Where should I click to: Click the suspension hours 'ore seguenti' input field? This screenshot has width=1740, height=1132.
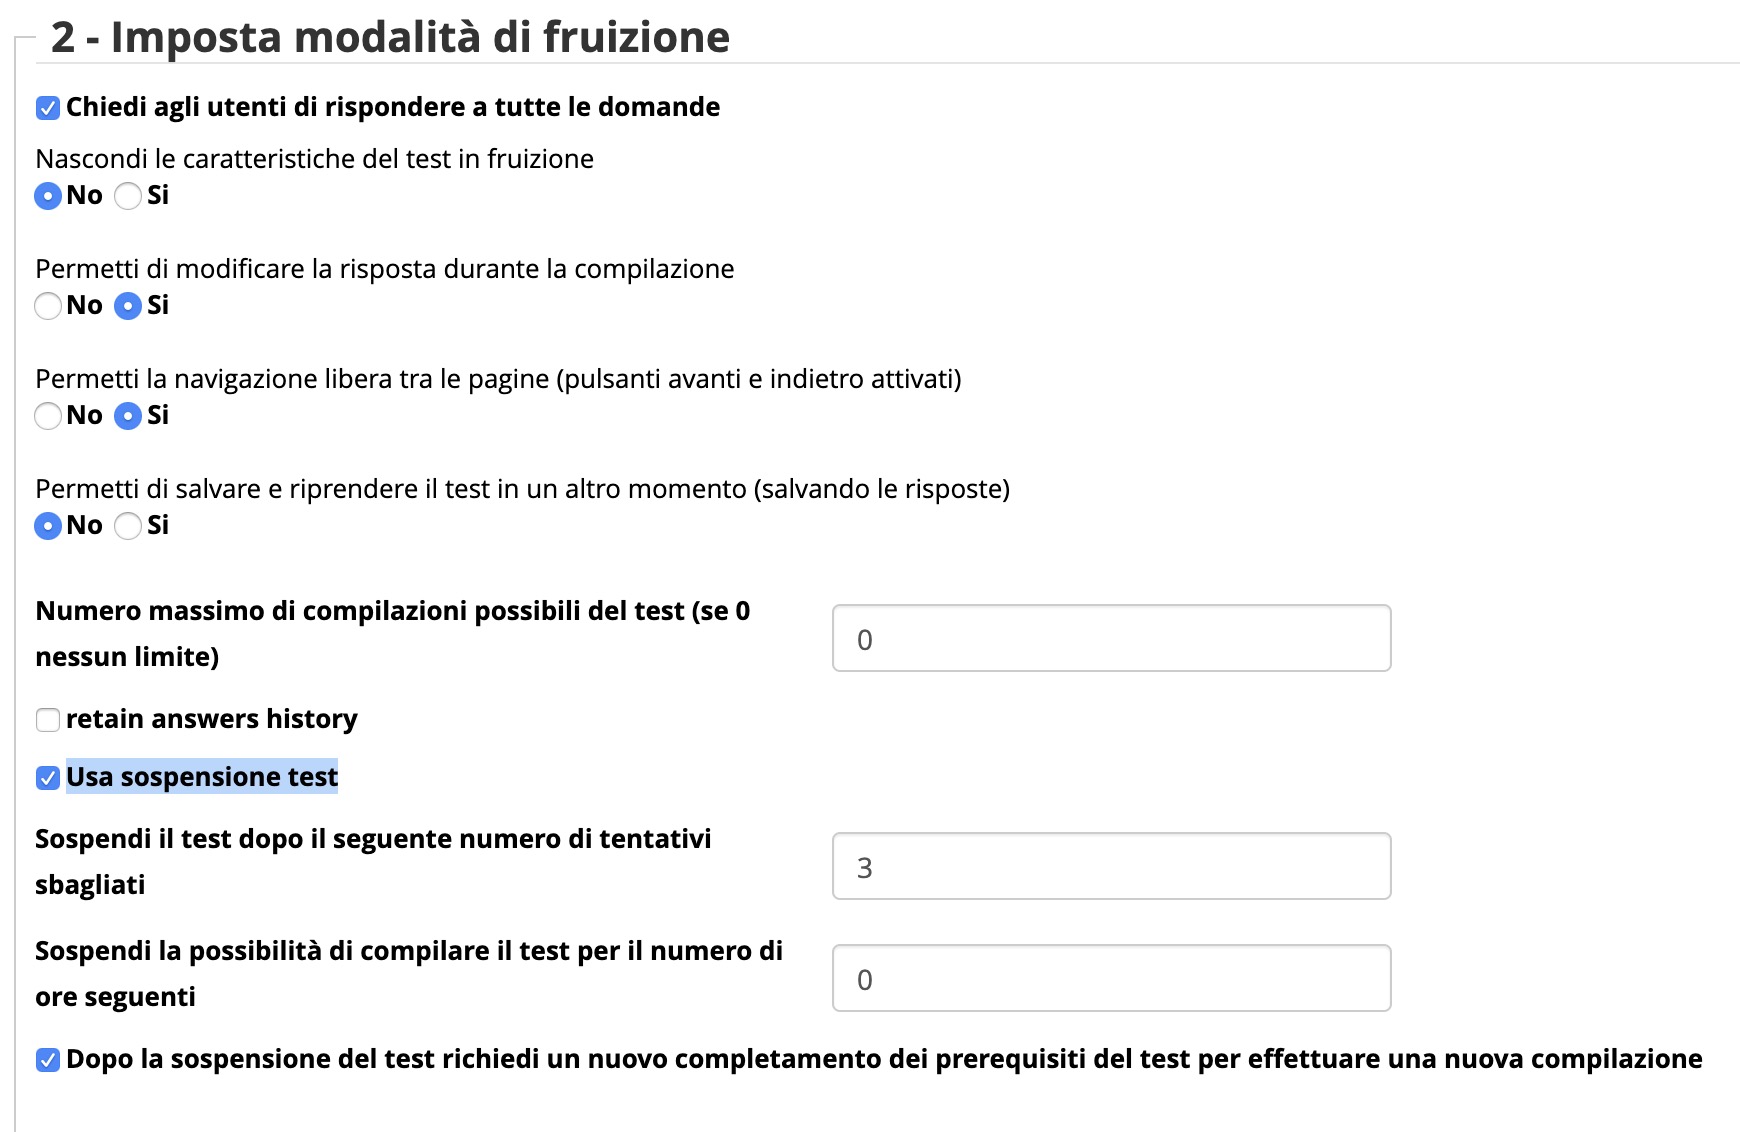pyautogui.click(x=1110, y=978)
